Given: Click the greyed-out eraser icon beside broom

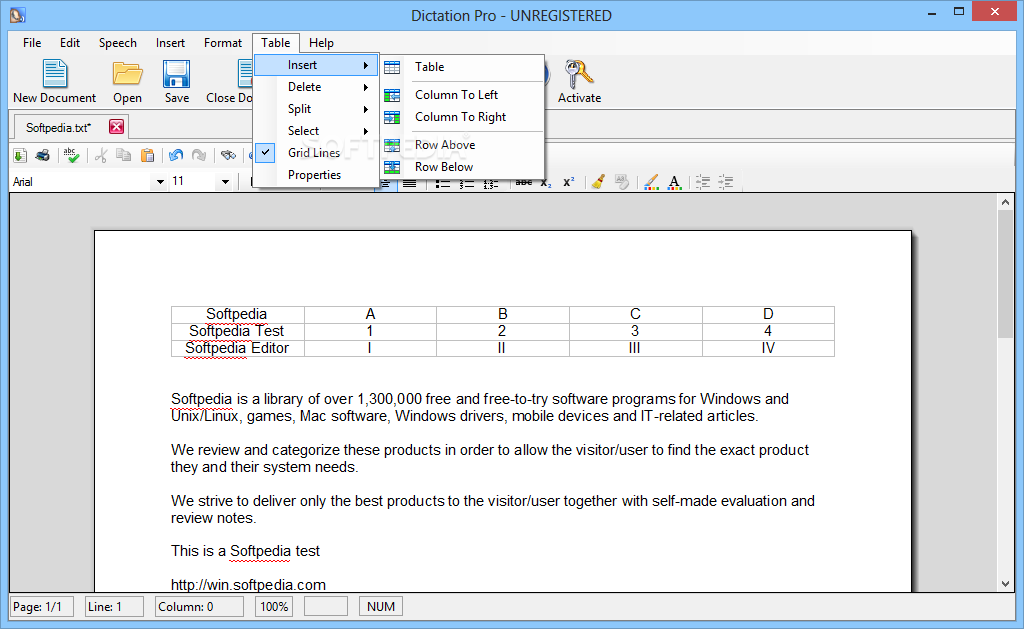Looking at the screenshot, I should click(622, 182).
